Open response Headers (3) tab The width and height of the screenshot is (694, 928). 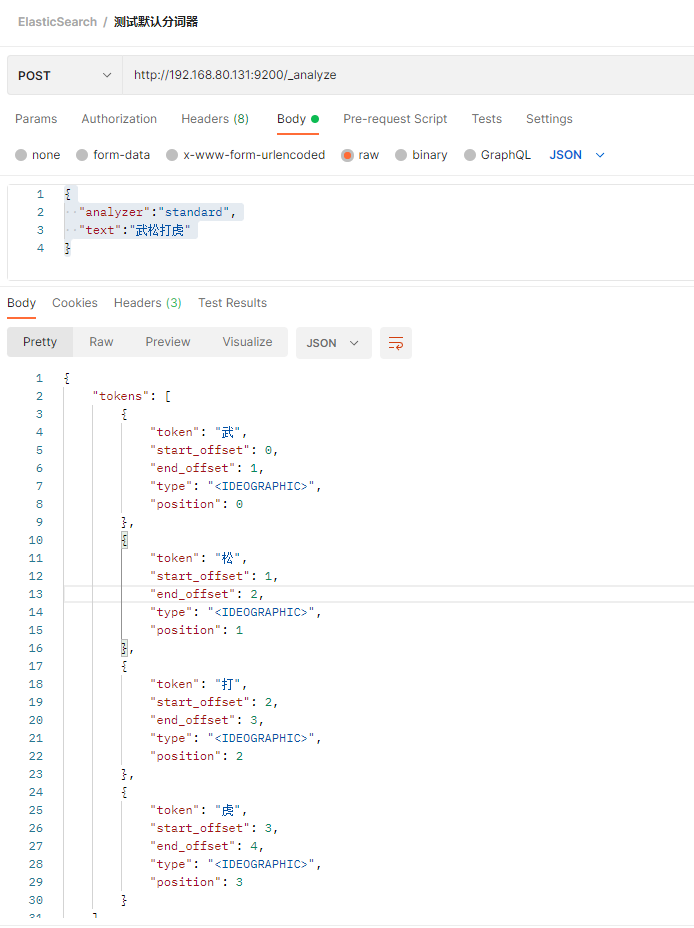pos(147,303)
